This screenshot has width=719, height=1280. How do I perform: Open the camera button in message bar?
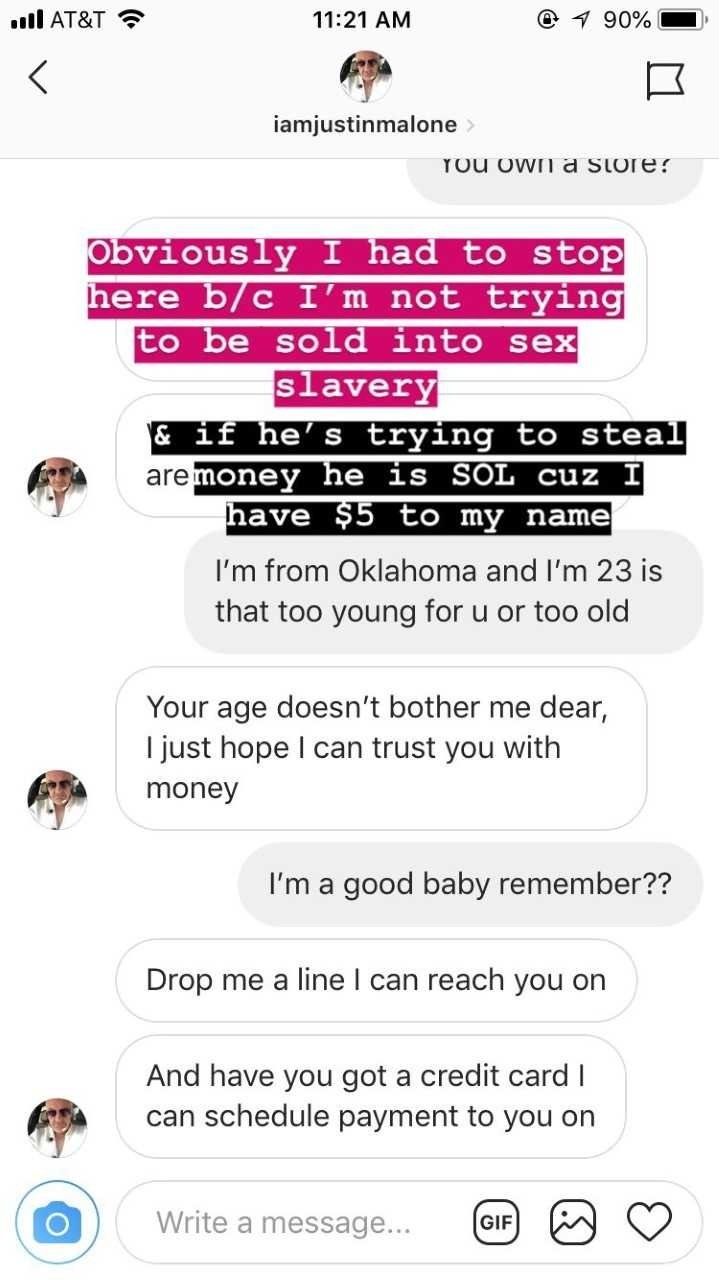[x=57, y=1223]
